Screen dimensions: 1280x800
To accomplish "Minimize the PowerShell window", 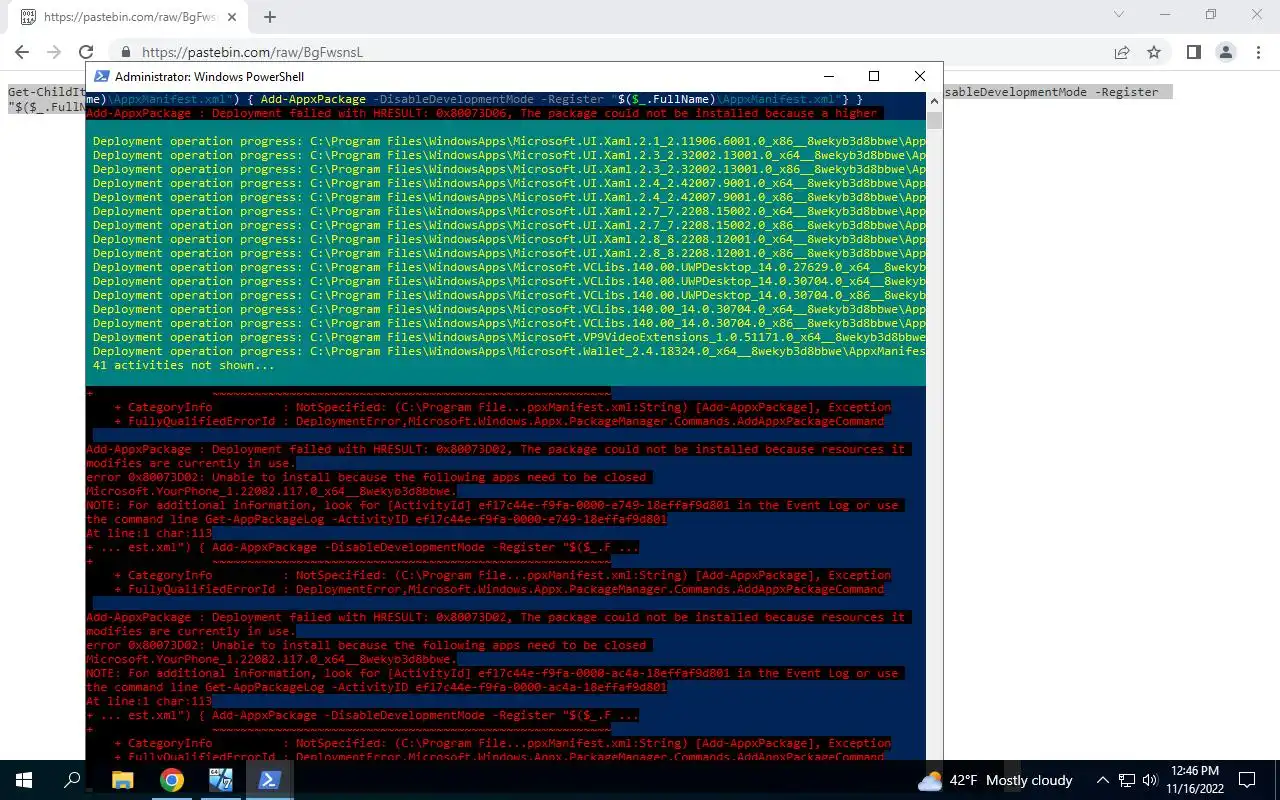I will 828,76.
